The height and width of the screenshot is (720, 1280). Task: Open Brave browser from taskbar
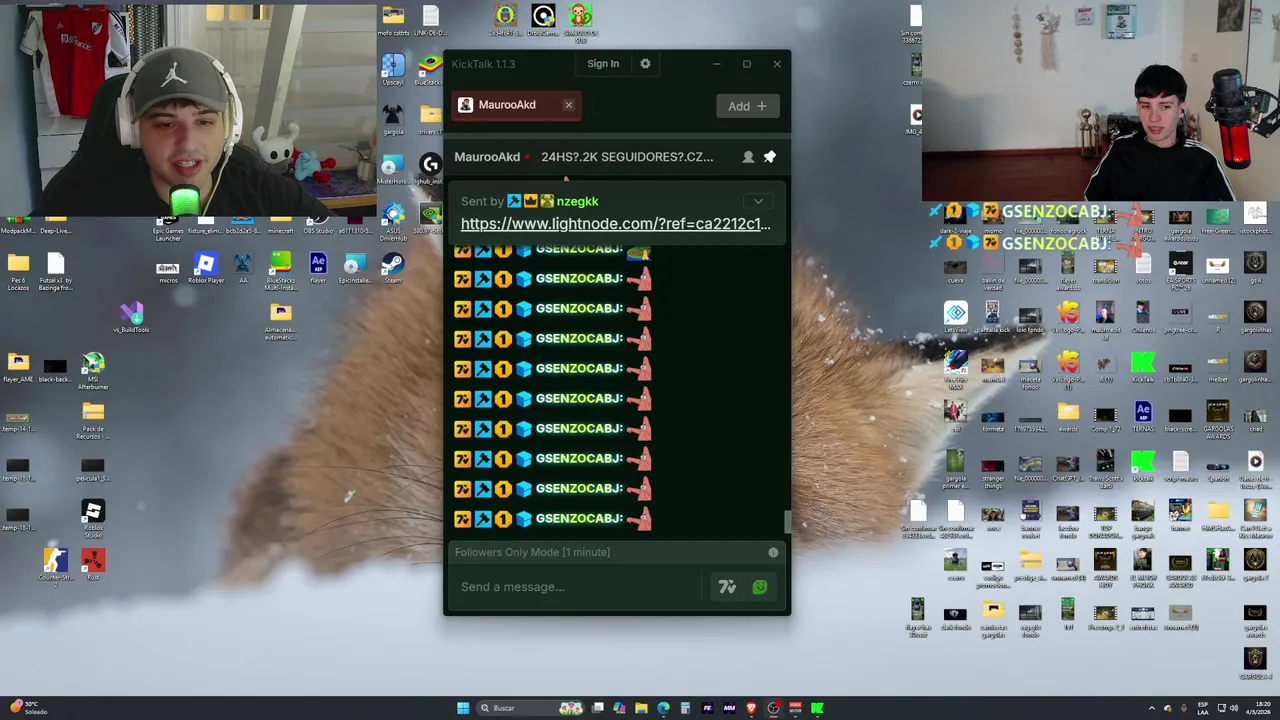[x=751, y=708]
